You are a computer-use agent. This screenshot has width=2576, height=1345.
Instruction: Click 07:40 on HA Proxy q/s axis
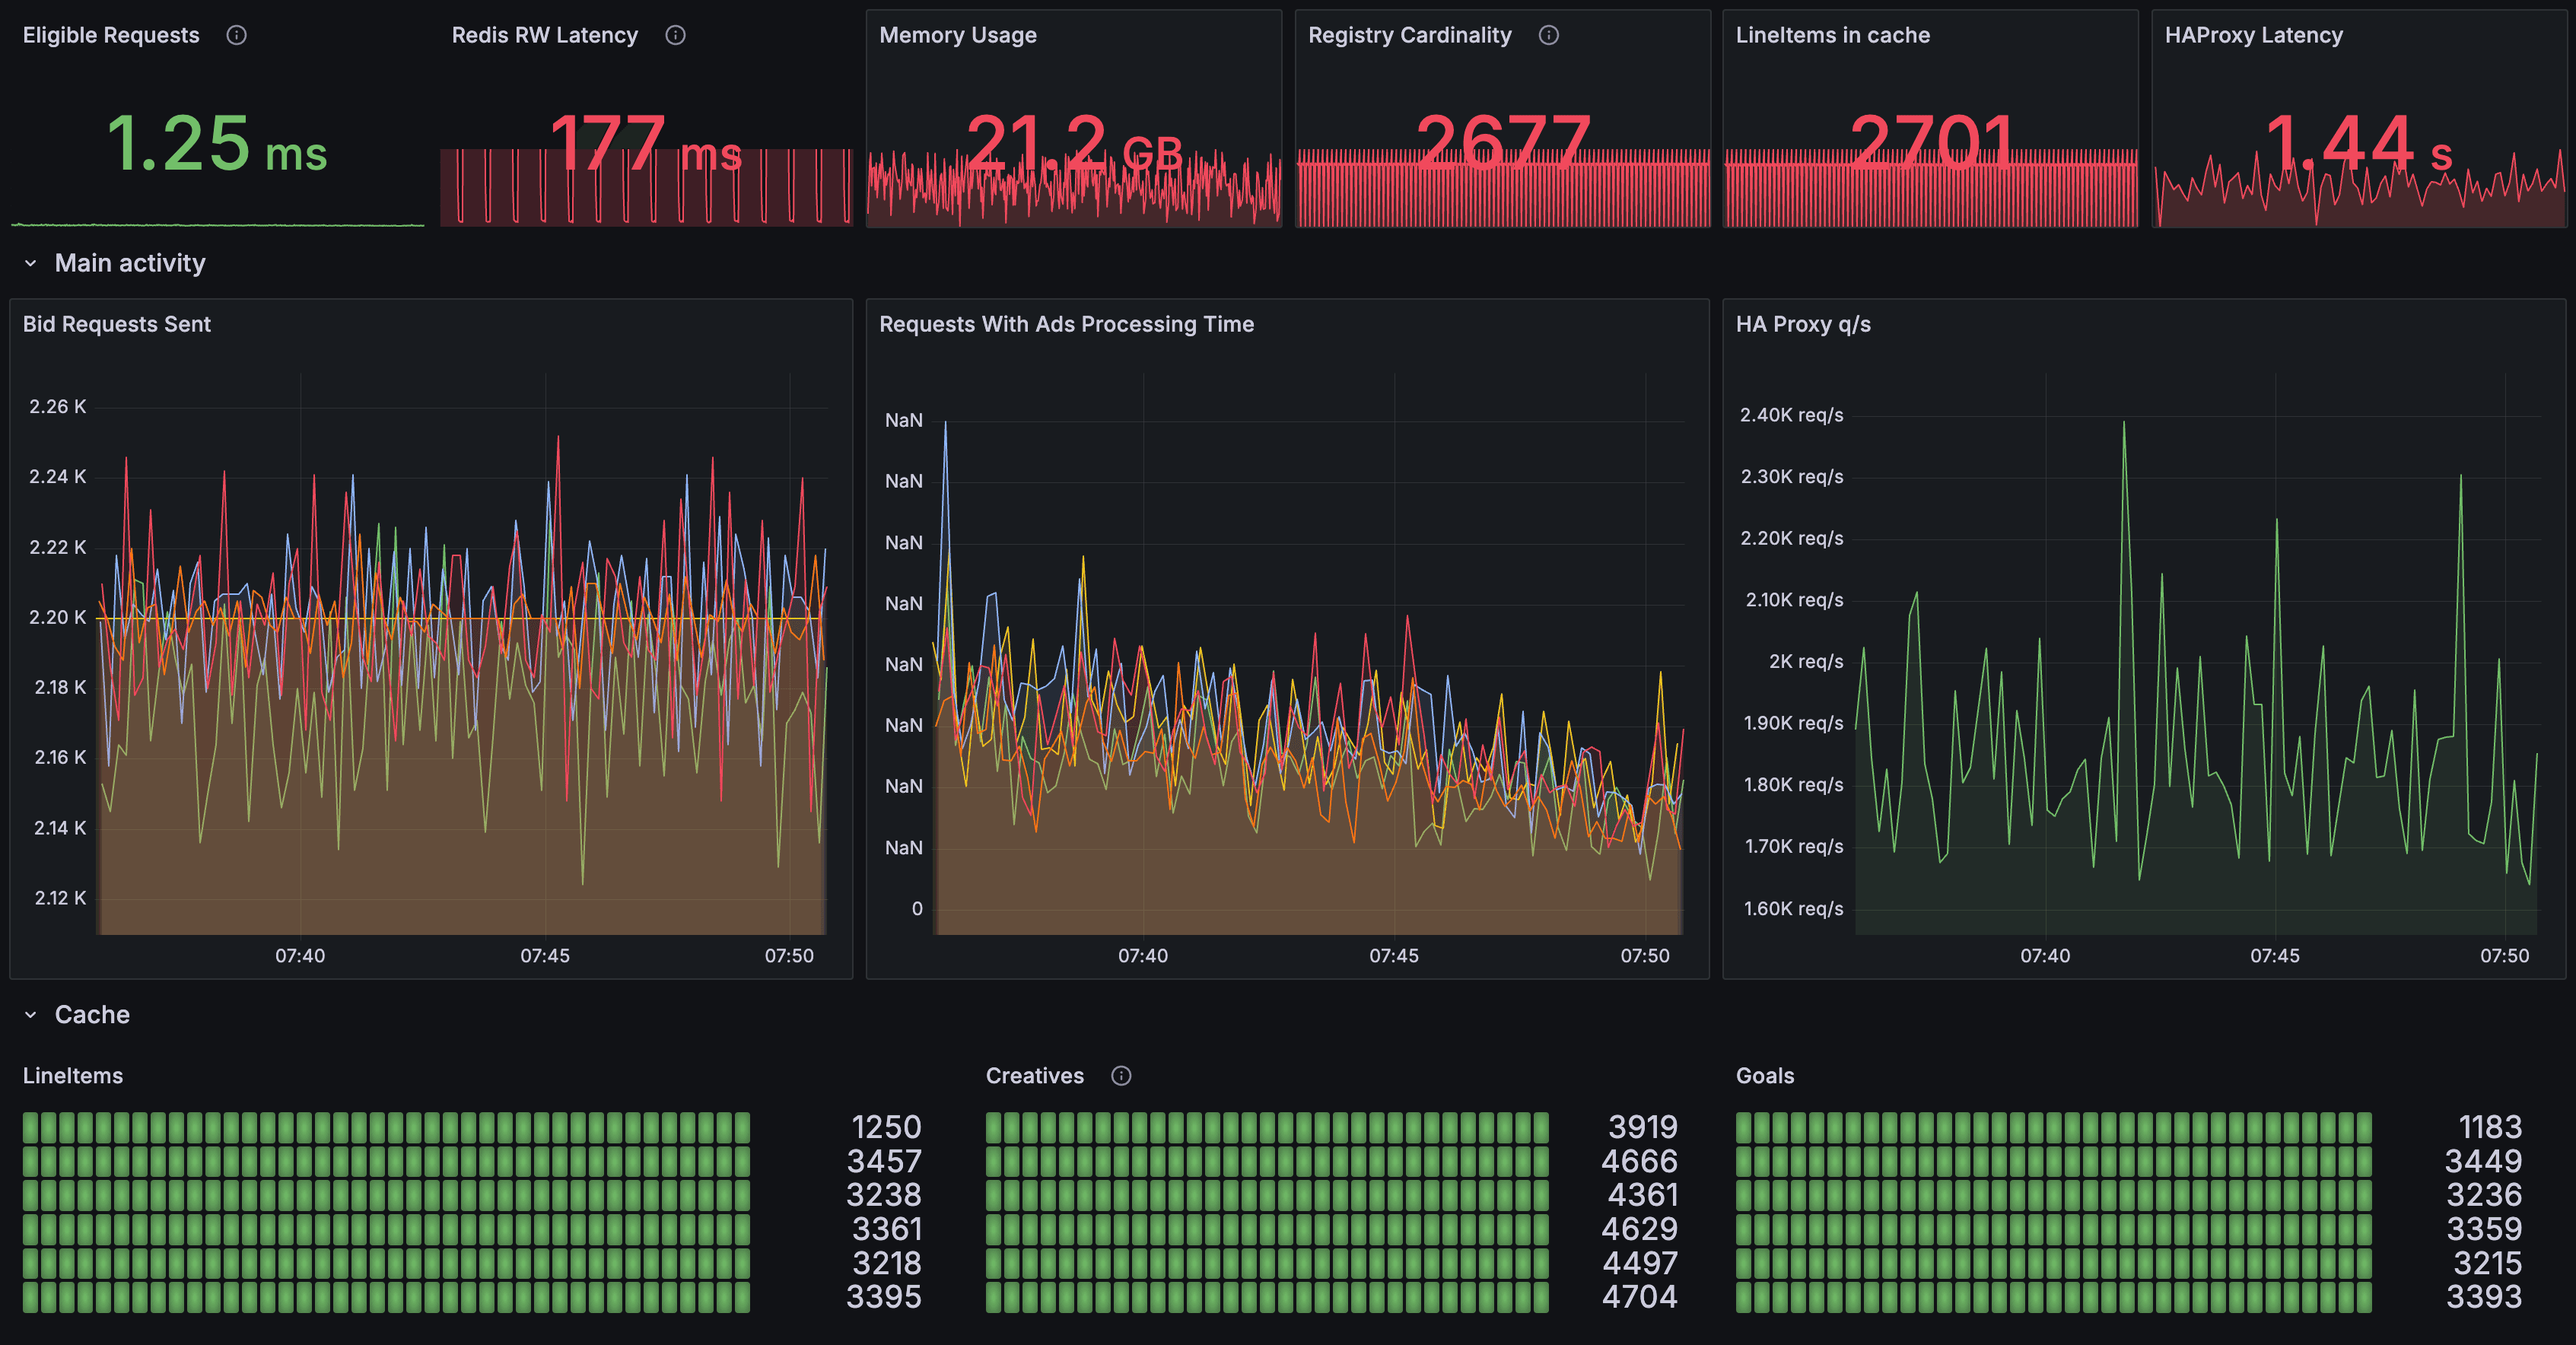click(2045, 956)
